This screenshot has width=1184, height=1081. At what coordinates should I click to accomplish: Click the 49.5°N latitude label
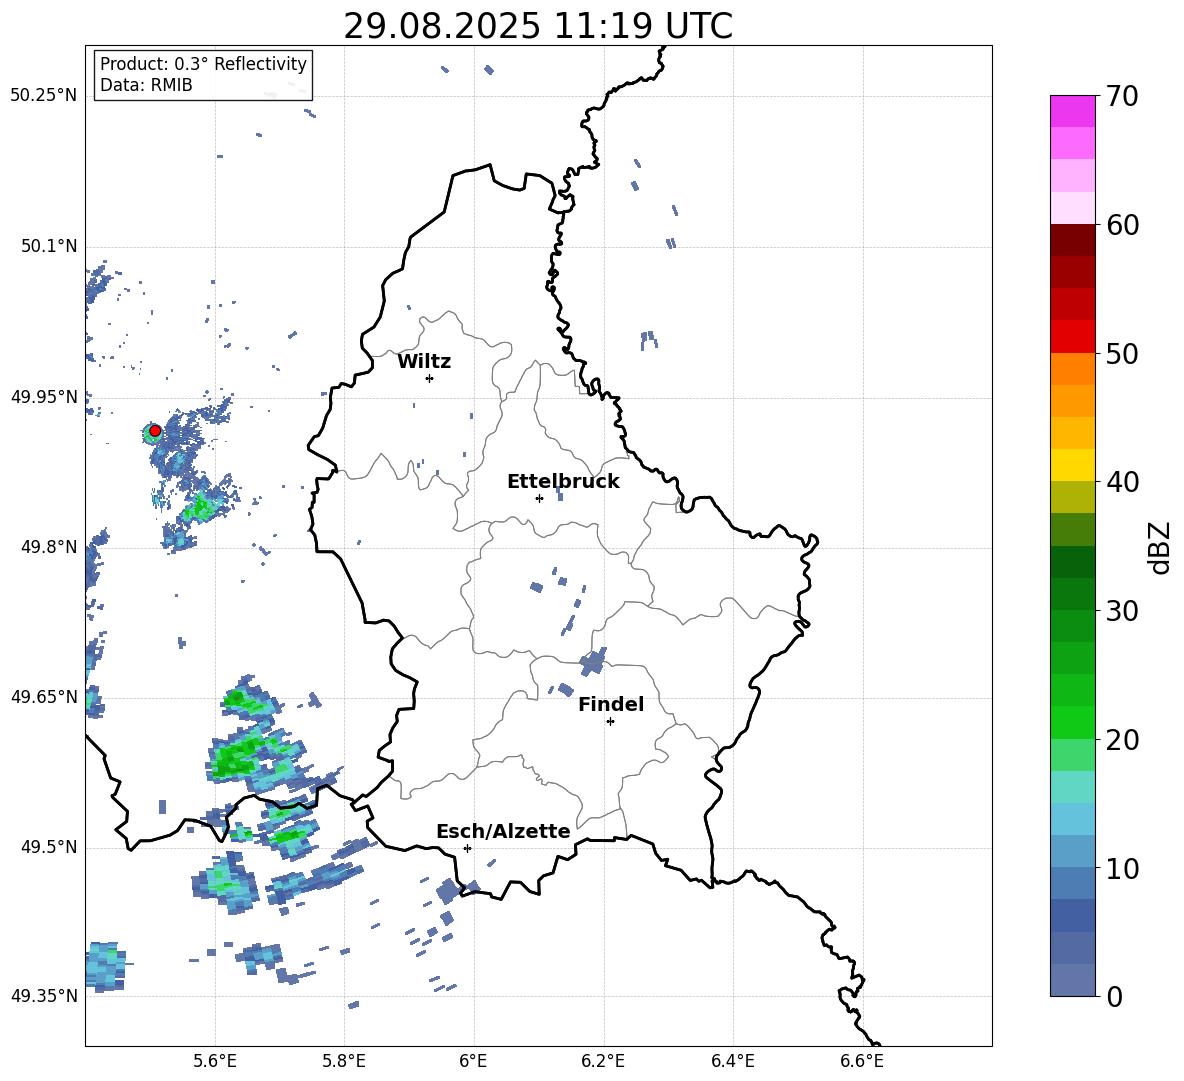point(49,848)
